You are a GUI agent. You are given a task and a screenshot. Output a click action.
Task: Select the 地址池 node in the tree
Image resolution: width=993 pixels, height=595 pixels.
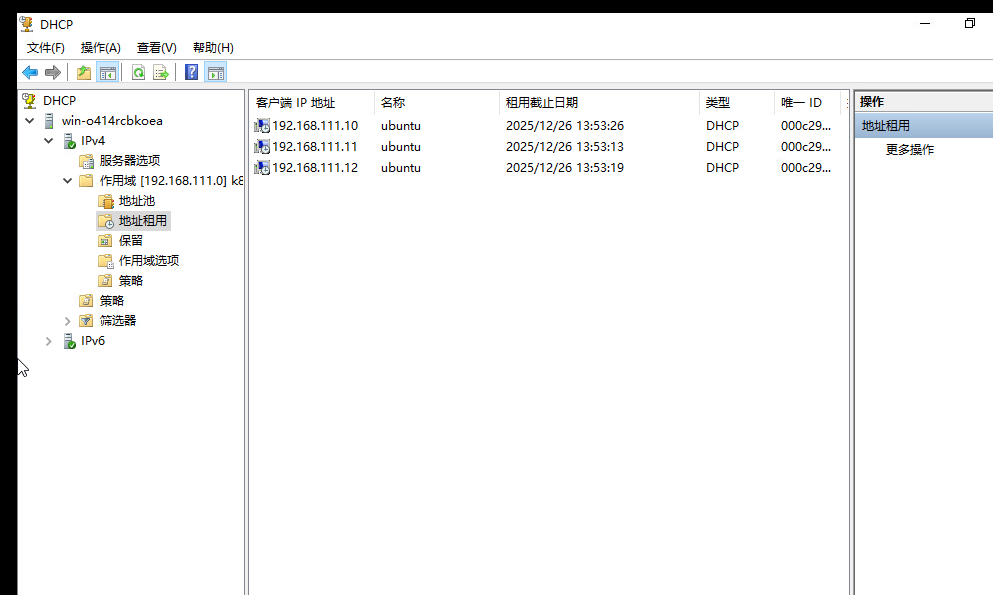tap(136, 201)
